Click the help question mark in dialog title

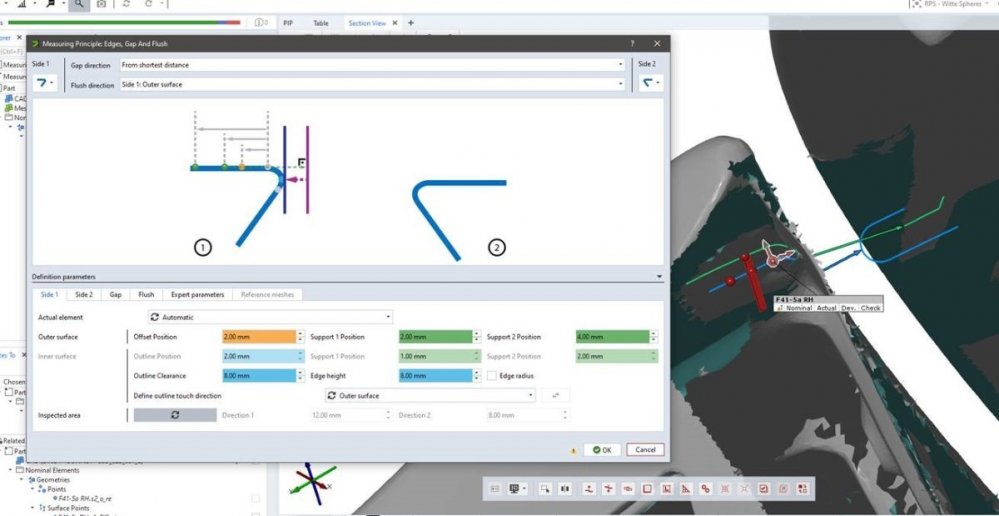pos(632,44)
